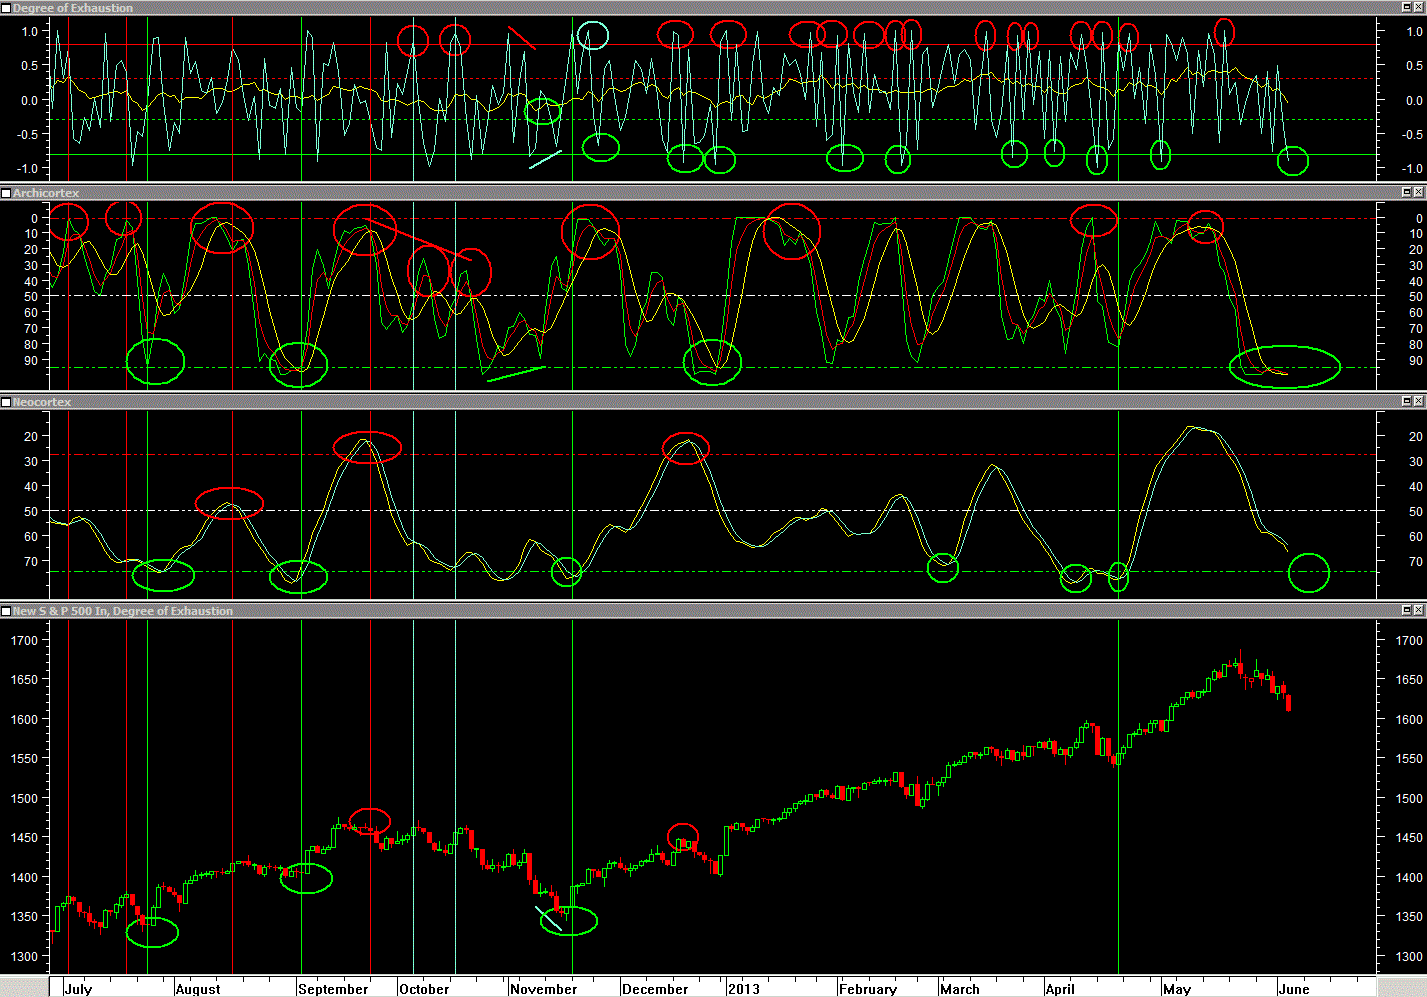The width and height of the screenshot is (1427, 997).
Task: Open the New S&P 500 panel control icon
Action: coord(6,611)
